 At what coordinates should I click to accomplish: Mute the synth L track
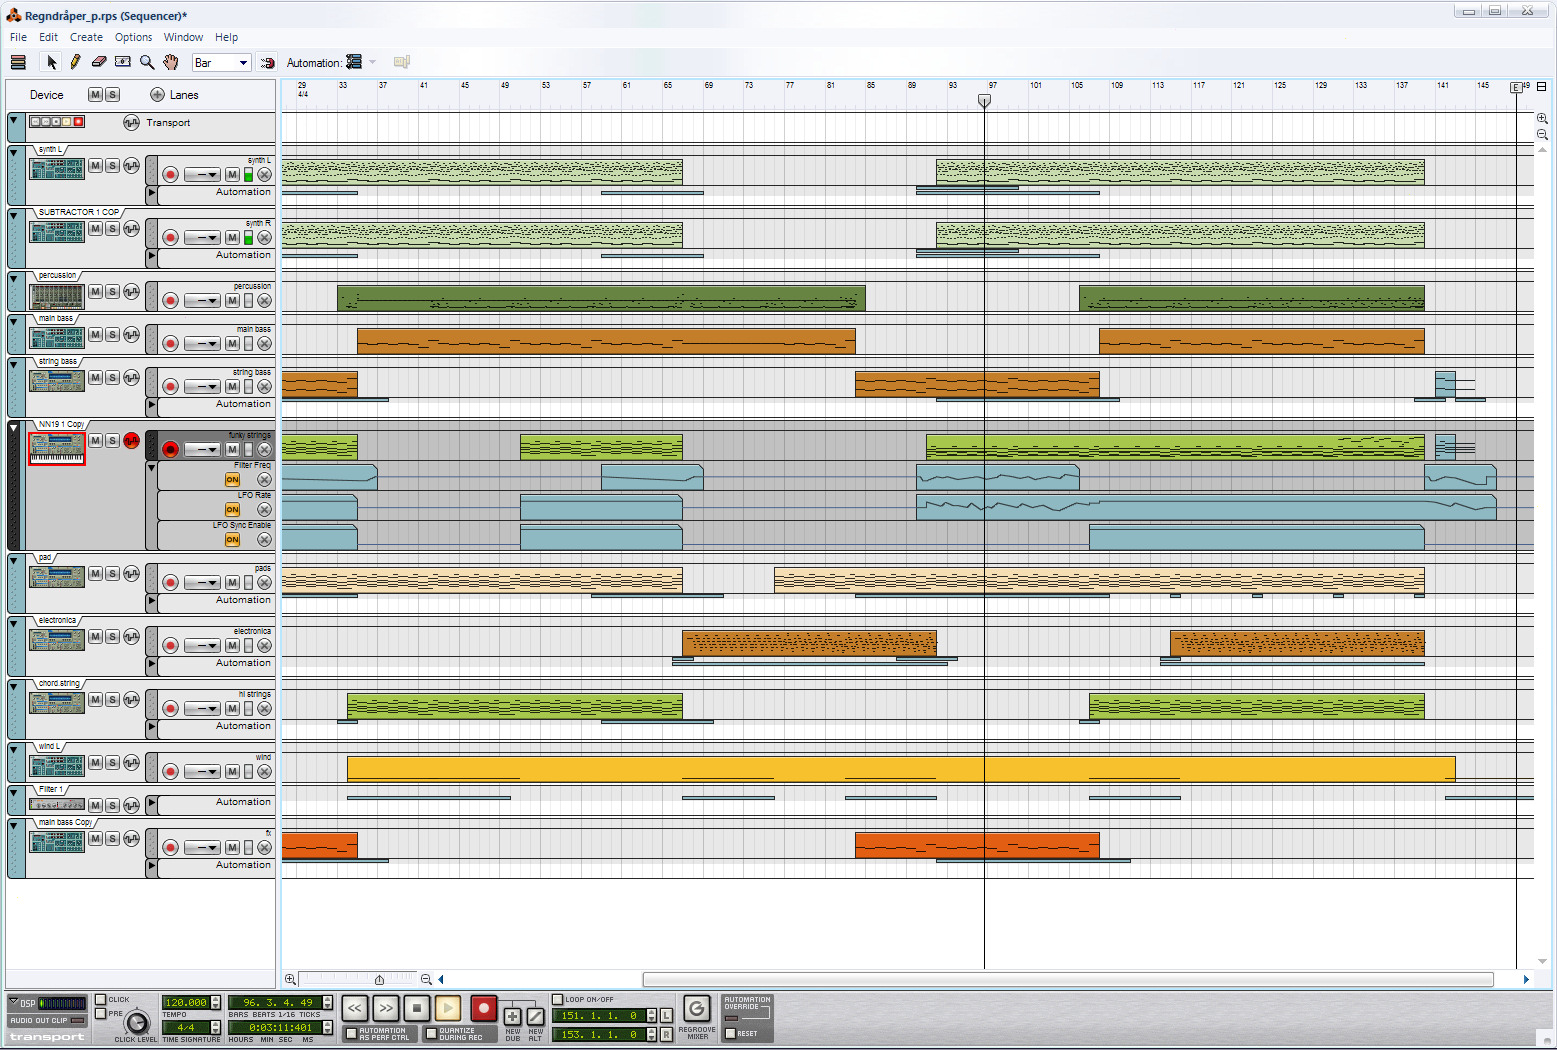tap(95, 165)
